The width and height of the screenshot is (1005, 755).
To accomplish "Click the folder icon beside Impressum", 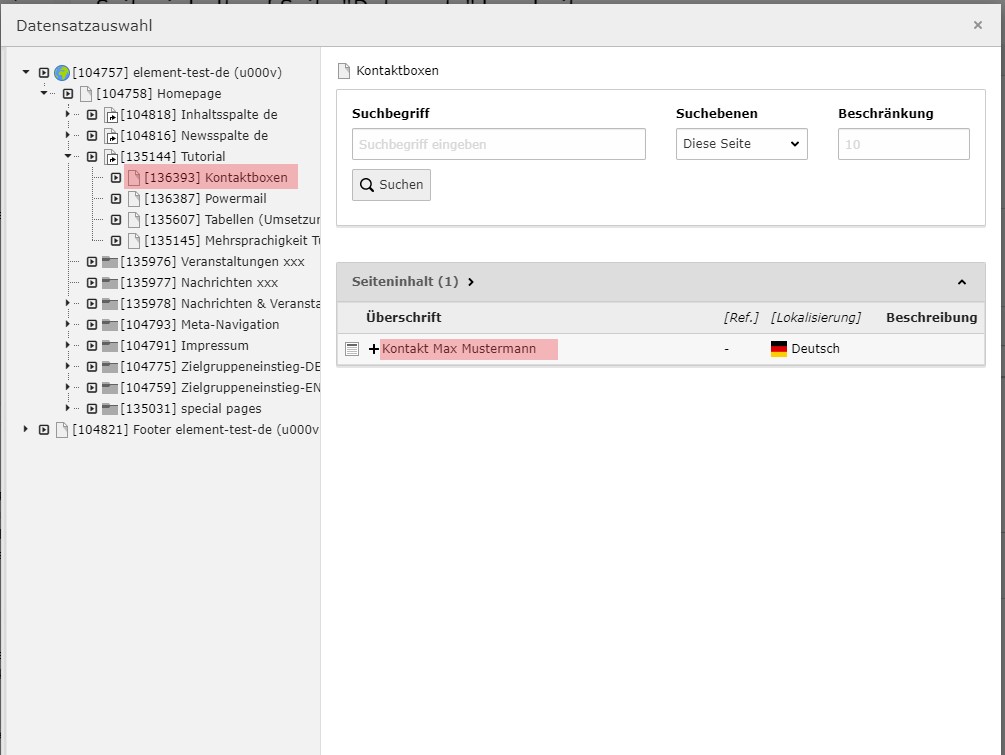I will point(110,346).
